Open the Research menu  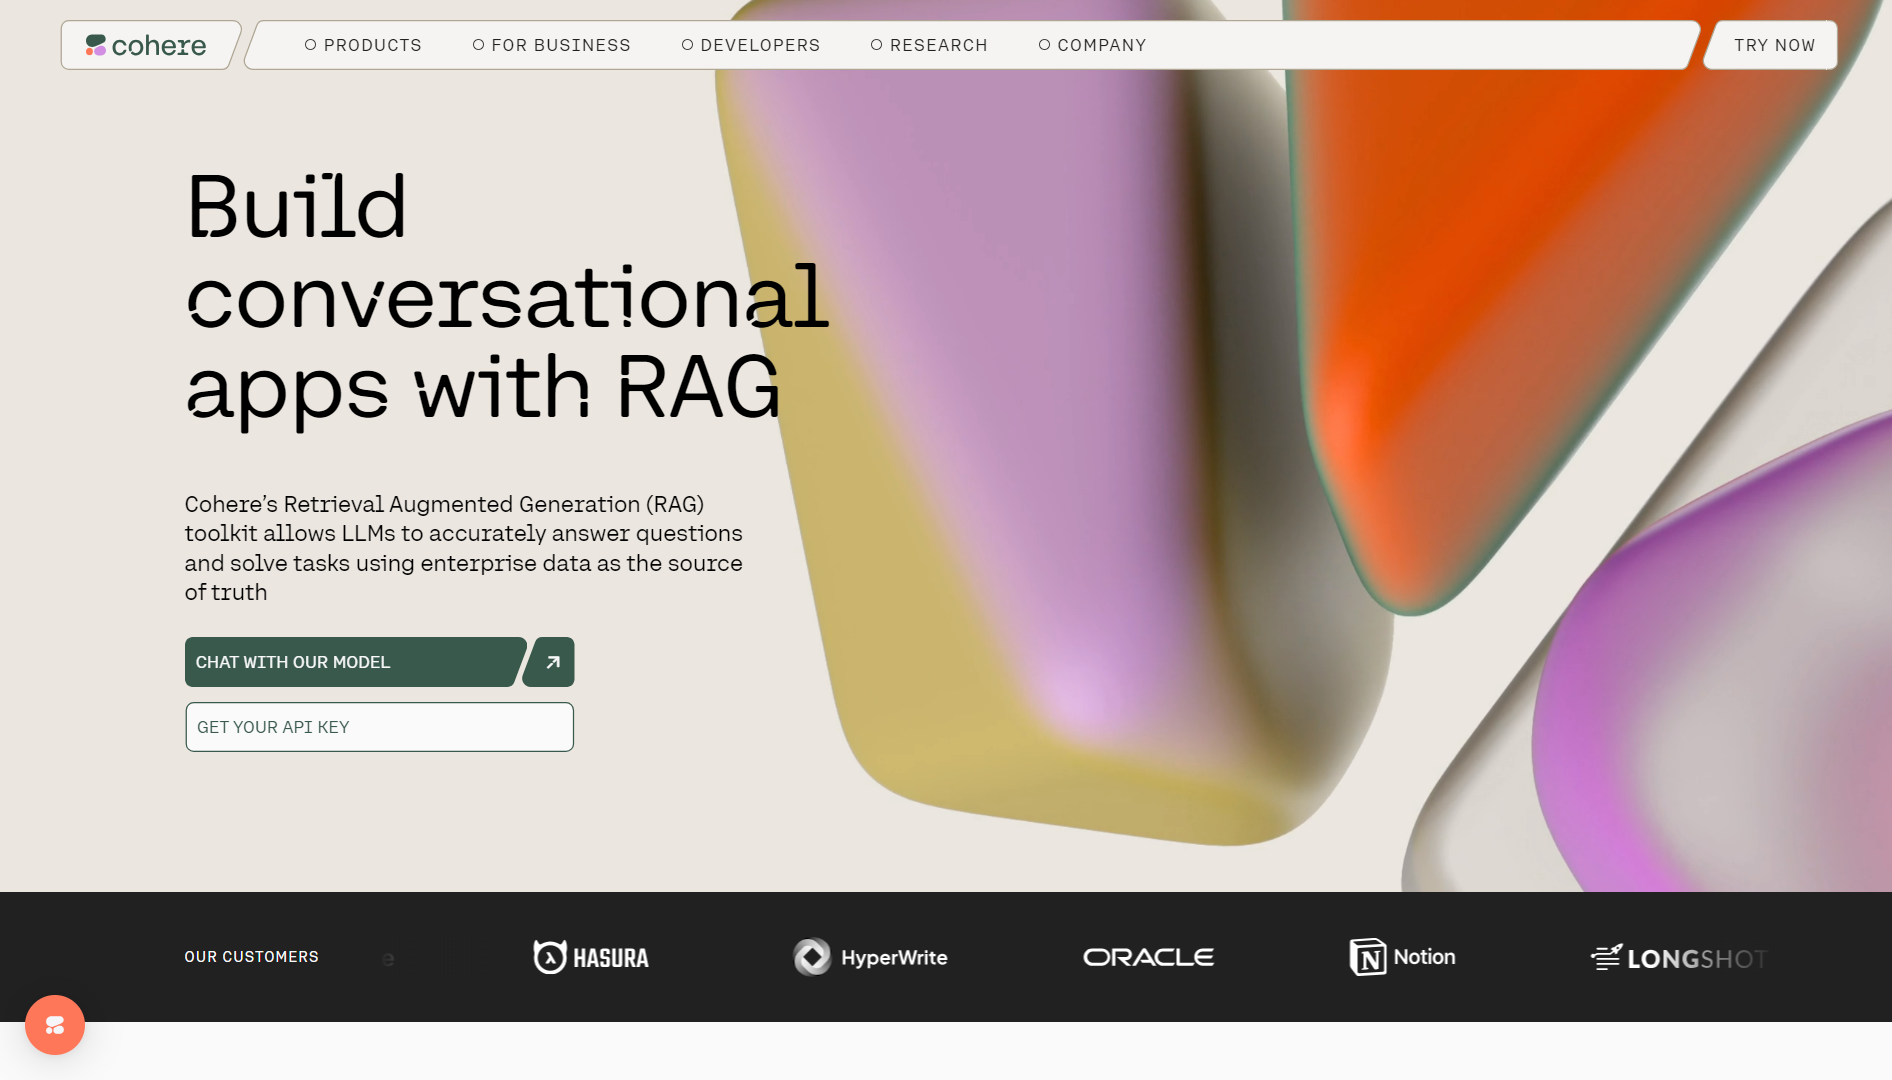(929, 45)
